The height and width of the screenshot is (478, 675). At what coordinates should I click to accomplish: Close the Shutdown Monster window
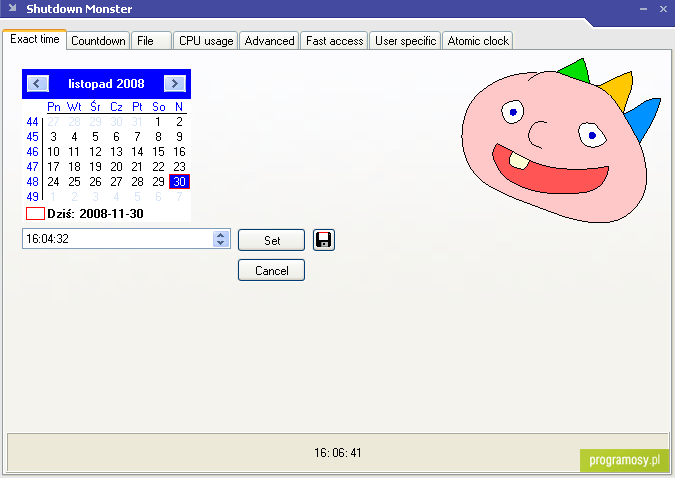[x=663, y=9]
